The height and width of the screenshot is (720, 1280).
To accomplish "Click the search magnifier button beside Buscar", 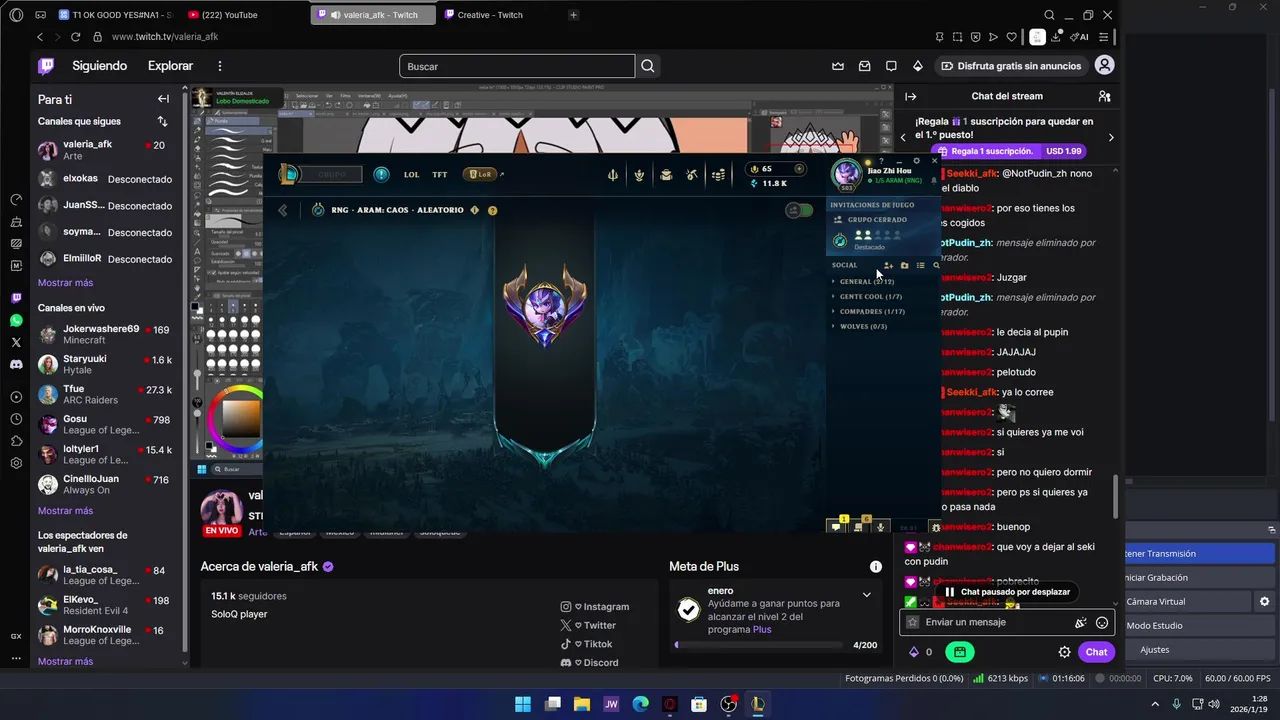I will [x=648, y=66].
